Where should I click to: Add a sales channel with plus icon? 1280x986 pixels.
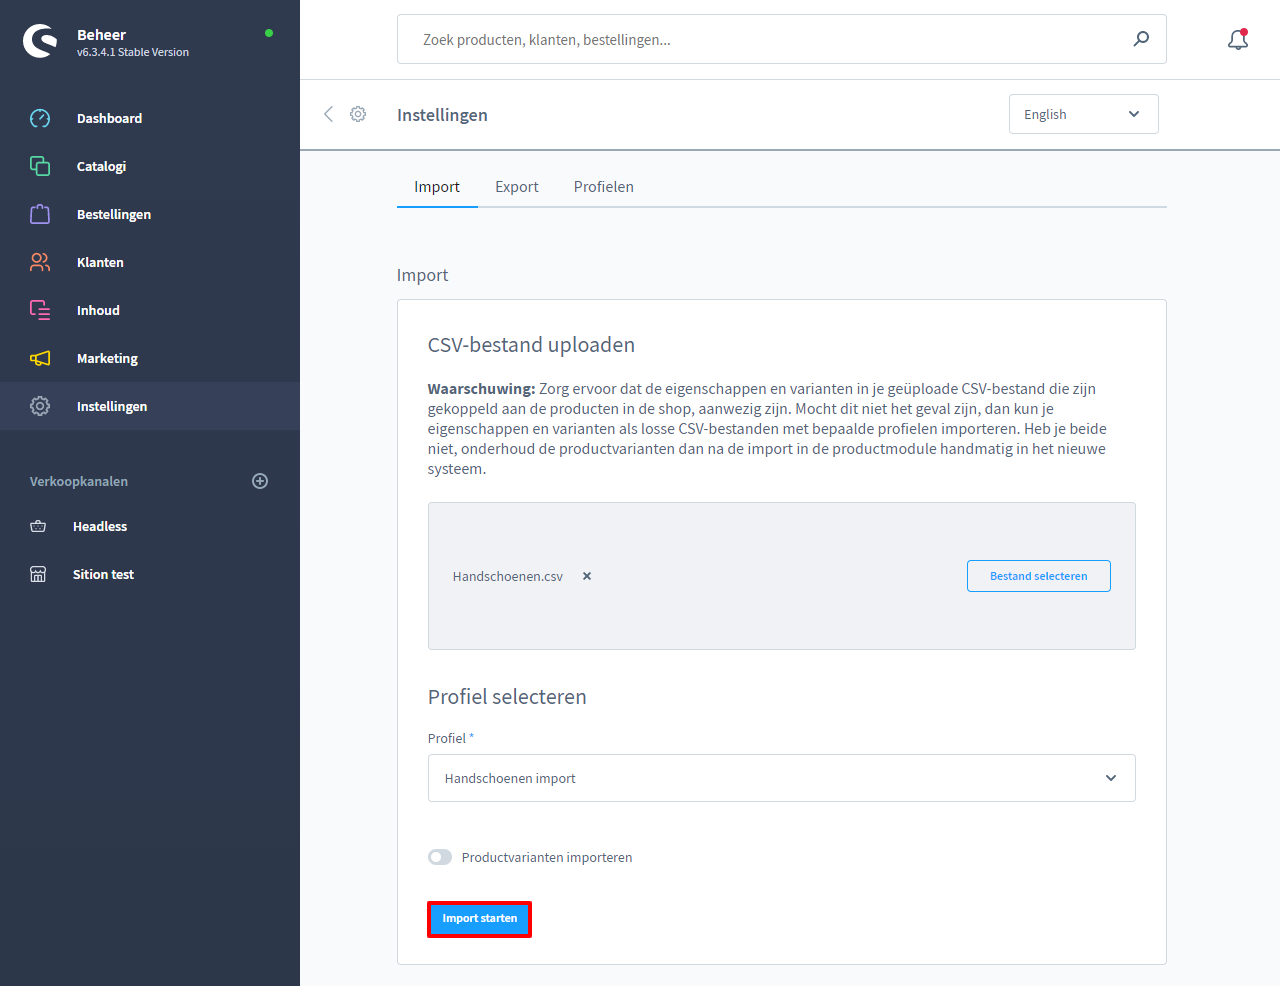click(x=260, y=481)
